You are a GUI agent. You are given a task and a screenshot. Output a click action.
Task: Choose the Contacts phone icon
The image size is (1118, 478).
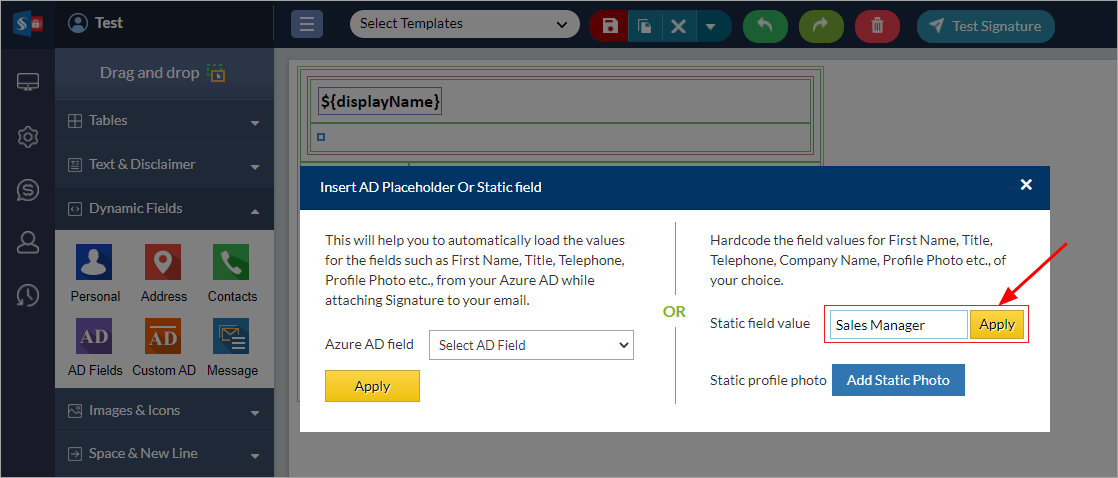231,263
